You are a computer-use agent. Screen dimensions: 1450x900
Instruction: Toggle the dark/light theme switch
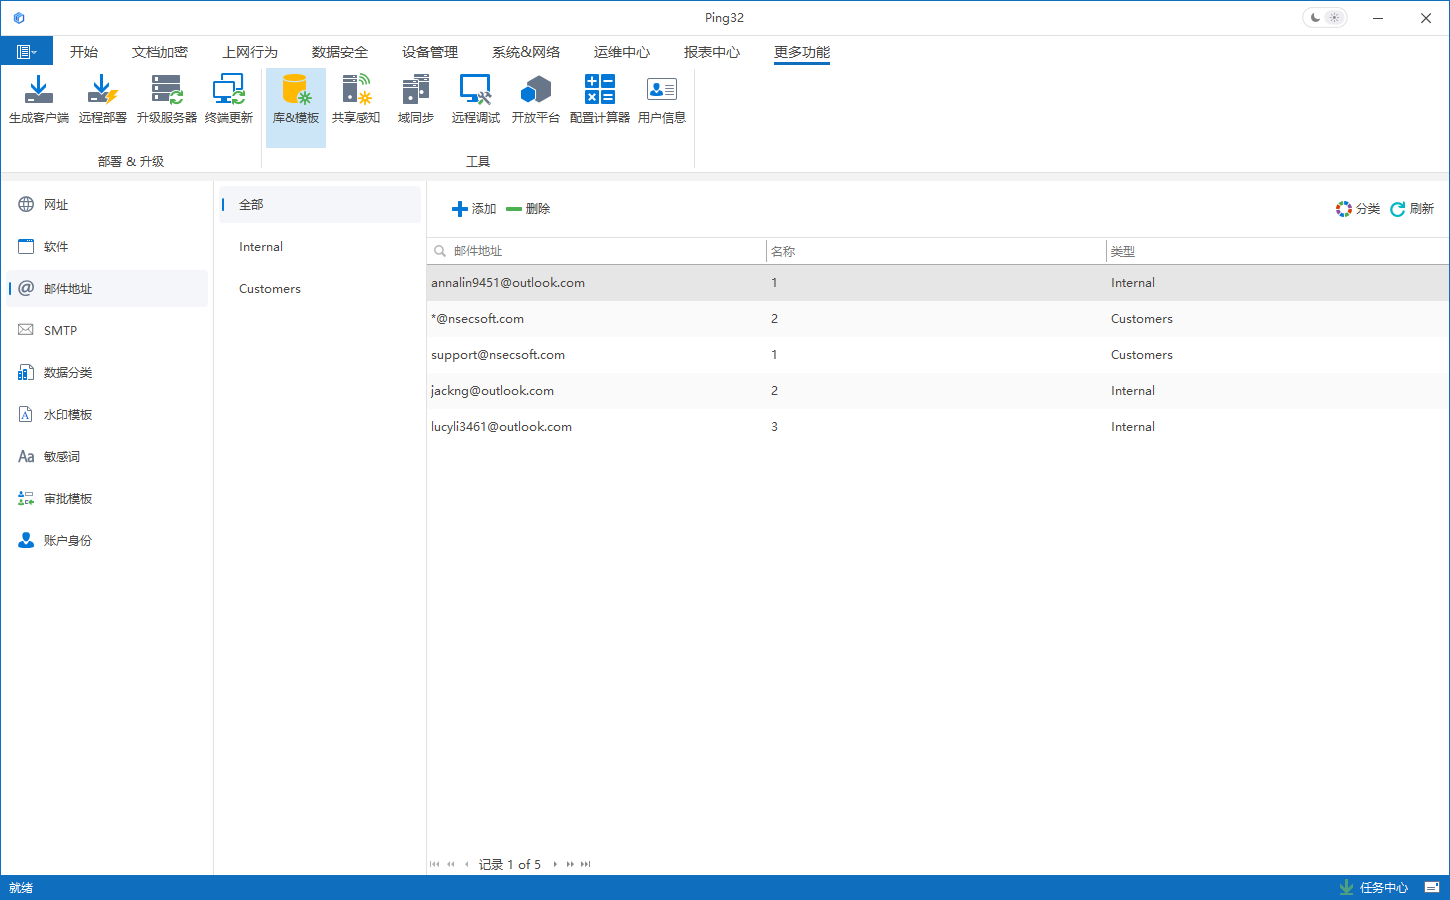[1324, 18]
